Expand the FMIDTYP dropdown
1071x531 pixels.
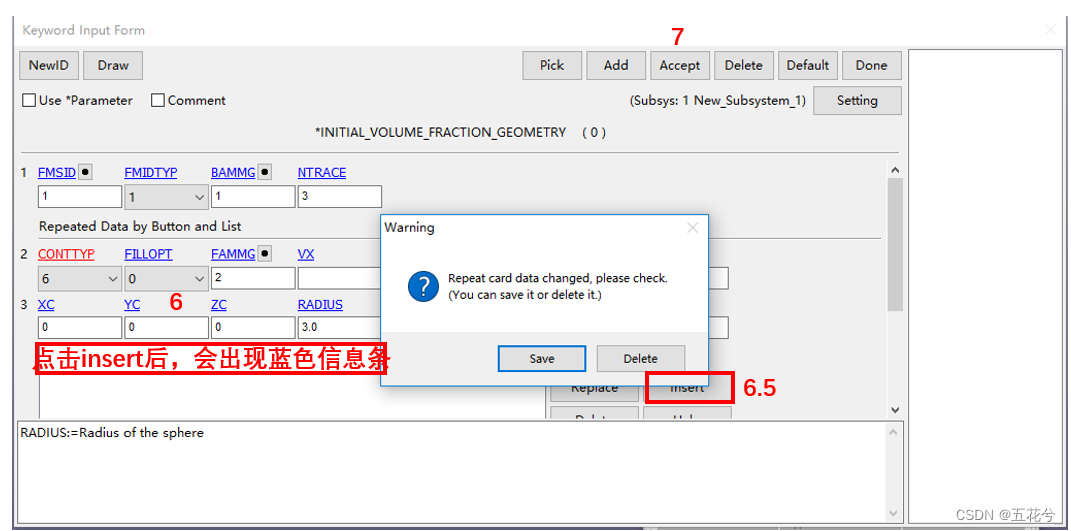(x=166, y=197)
